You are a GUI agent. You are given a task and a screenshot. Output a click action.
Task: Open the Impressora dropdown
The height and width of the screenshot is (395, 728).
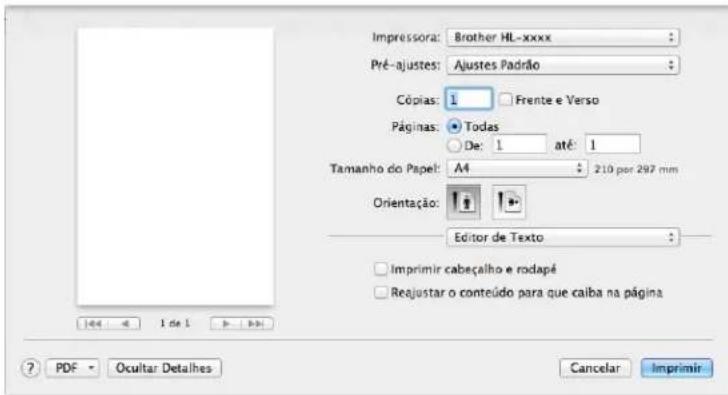563,38
